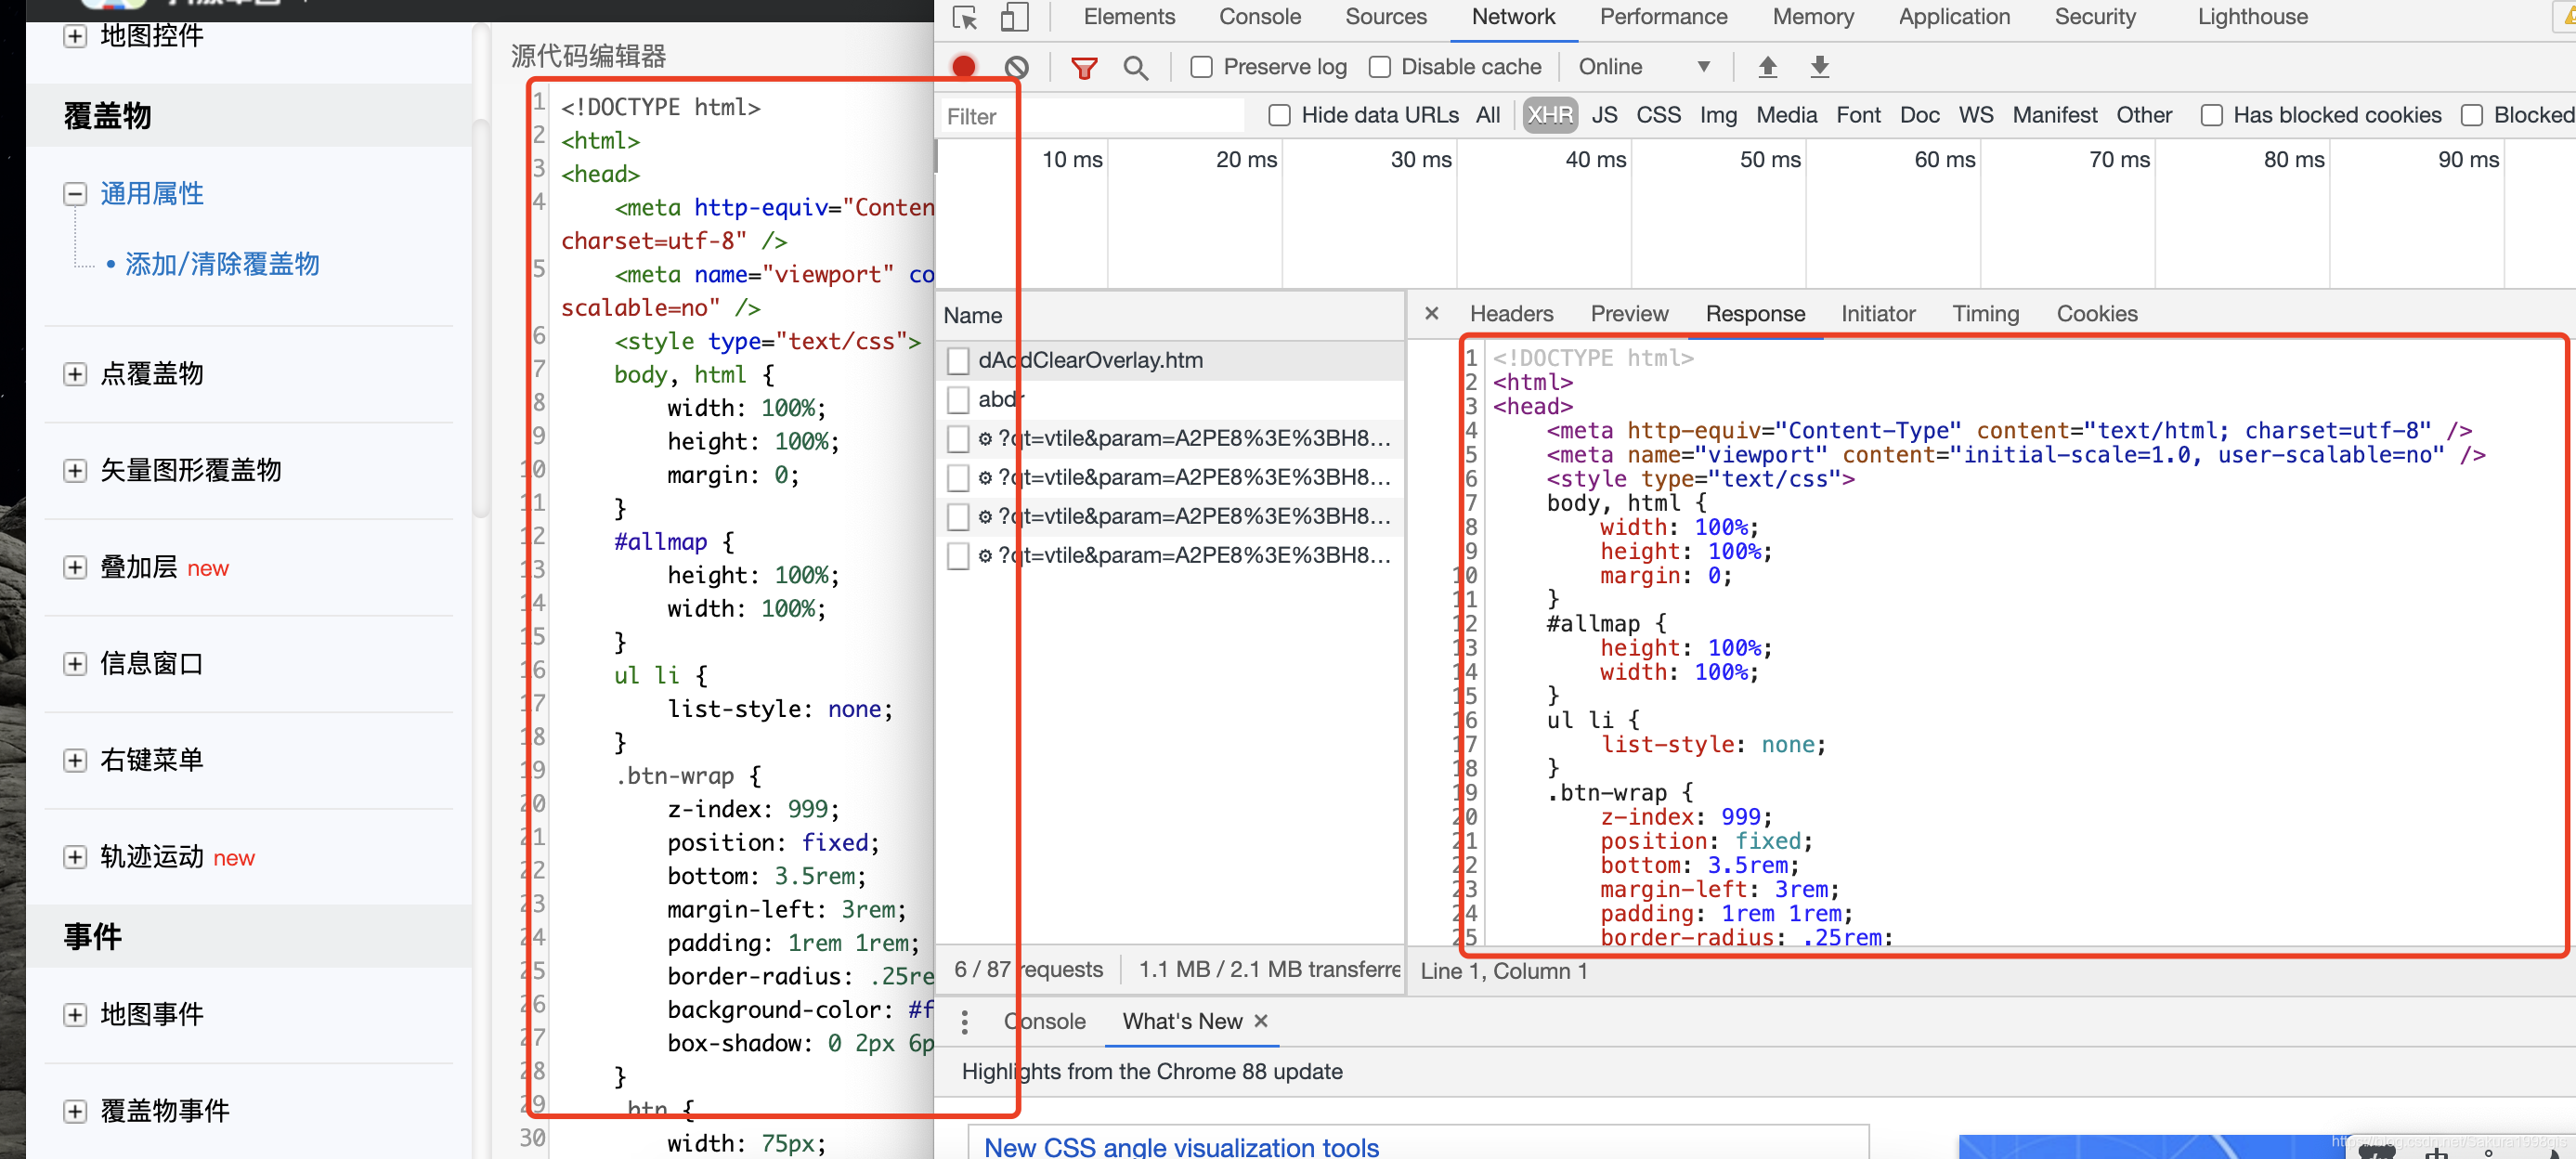The width and height of the screenshot is (2576, 1159).
Task: Filter requests by Img type
Action: coord(1717,115)
